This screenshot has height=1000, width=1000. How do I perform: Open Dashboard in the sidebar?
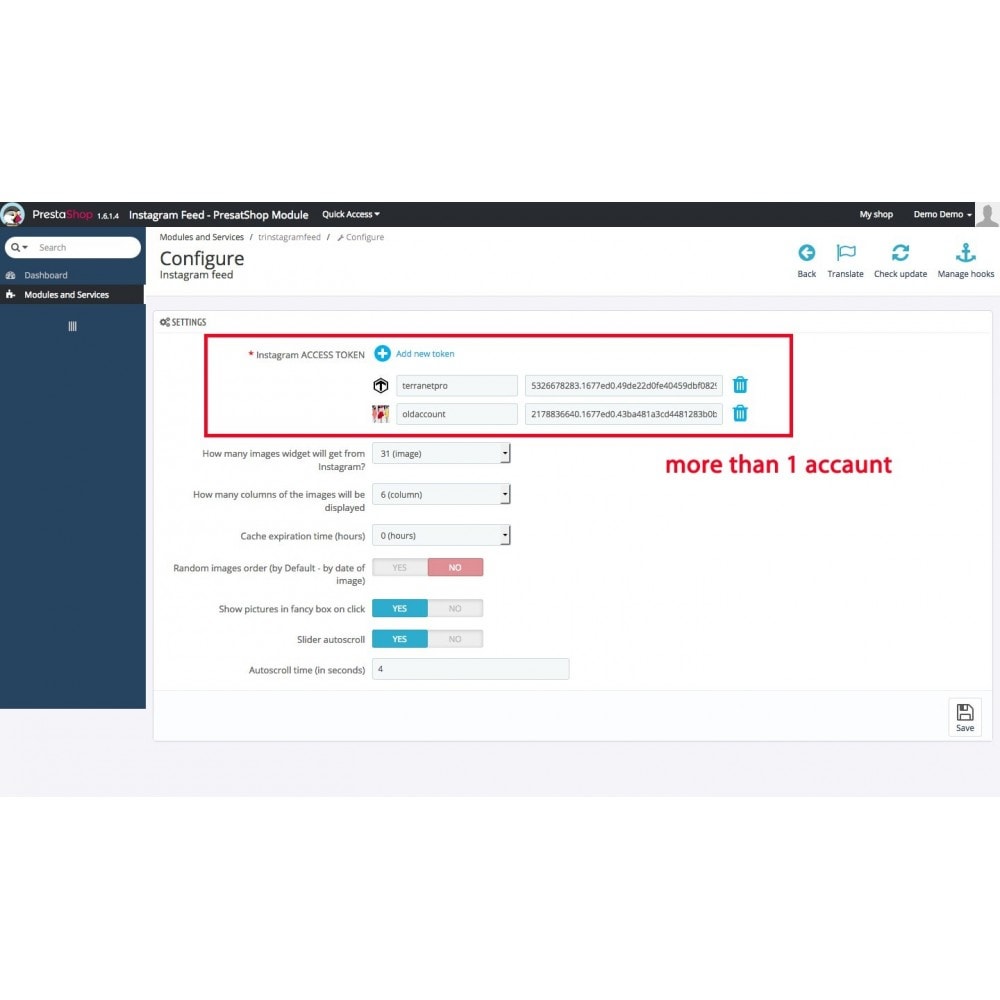coord(45,275)
